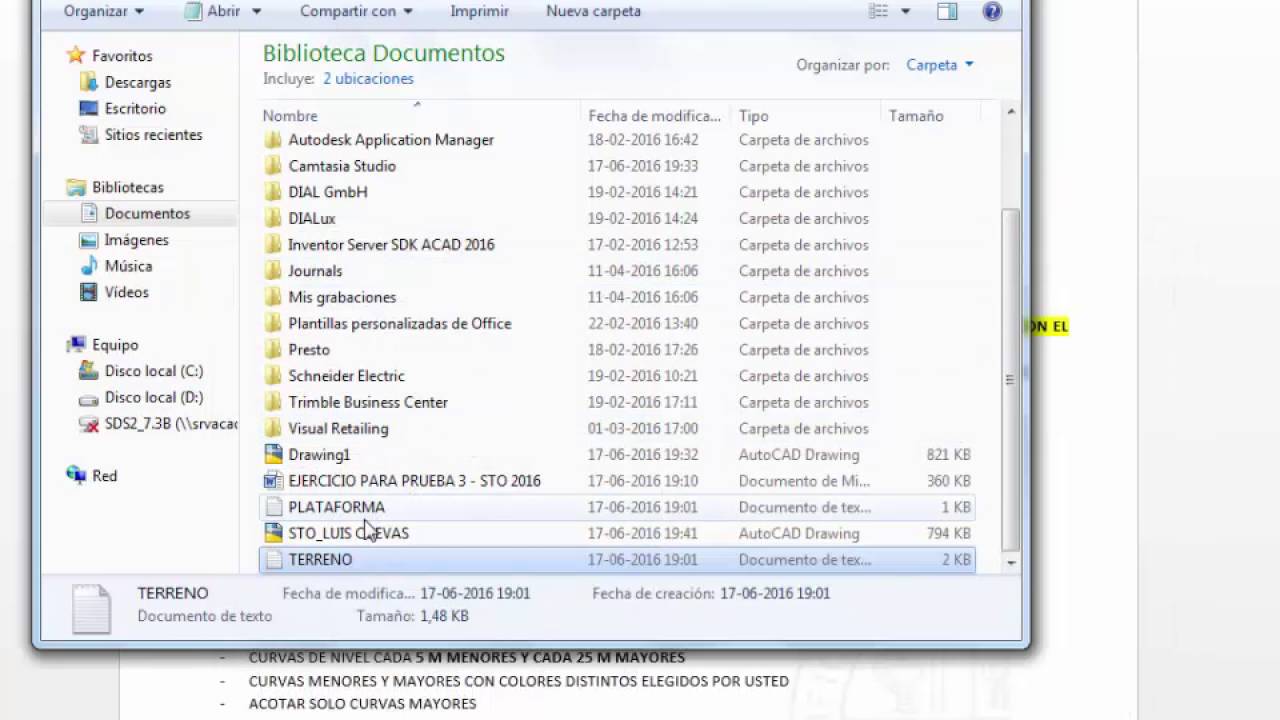
Task: Click the TERRENO document icon in details pane
Action: point(91,607)
